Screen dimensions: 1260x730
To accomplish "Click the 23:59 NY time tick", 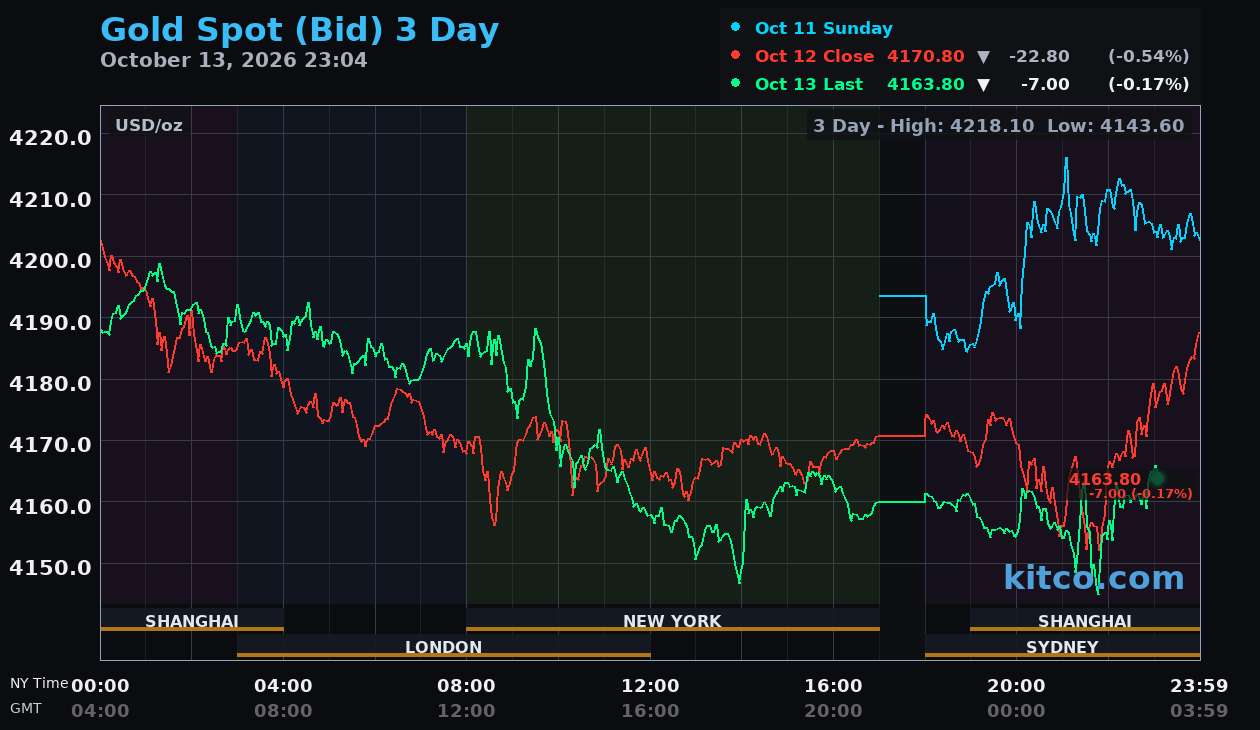I will (x=1199, y=686).
